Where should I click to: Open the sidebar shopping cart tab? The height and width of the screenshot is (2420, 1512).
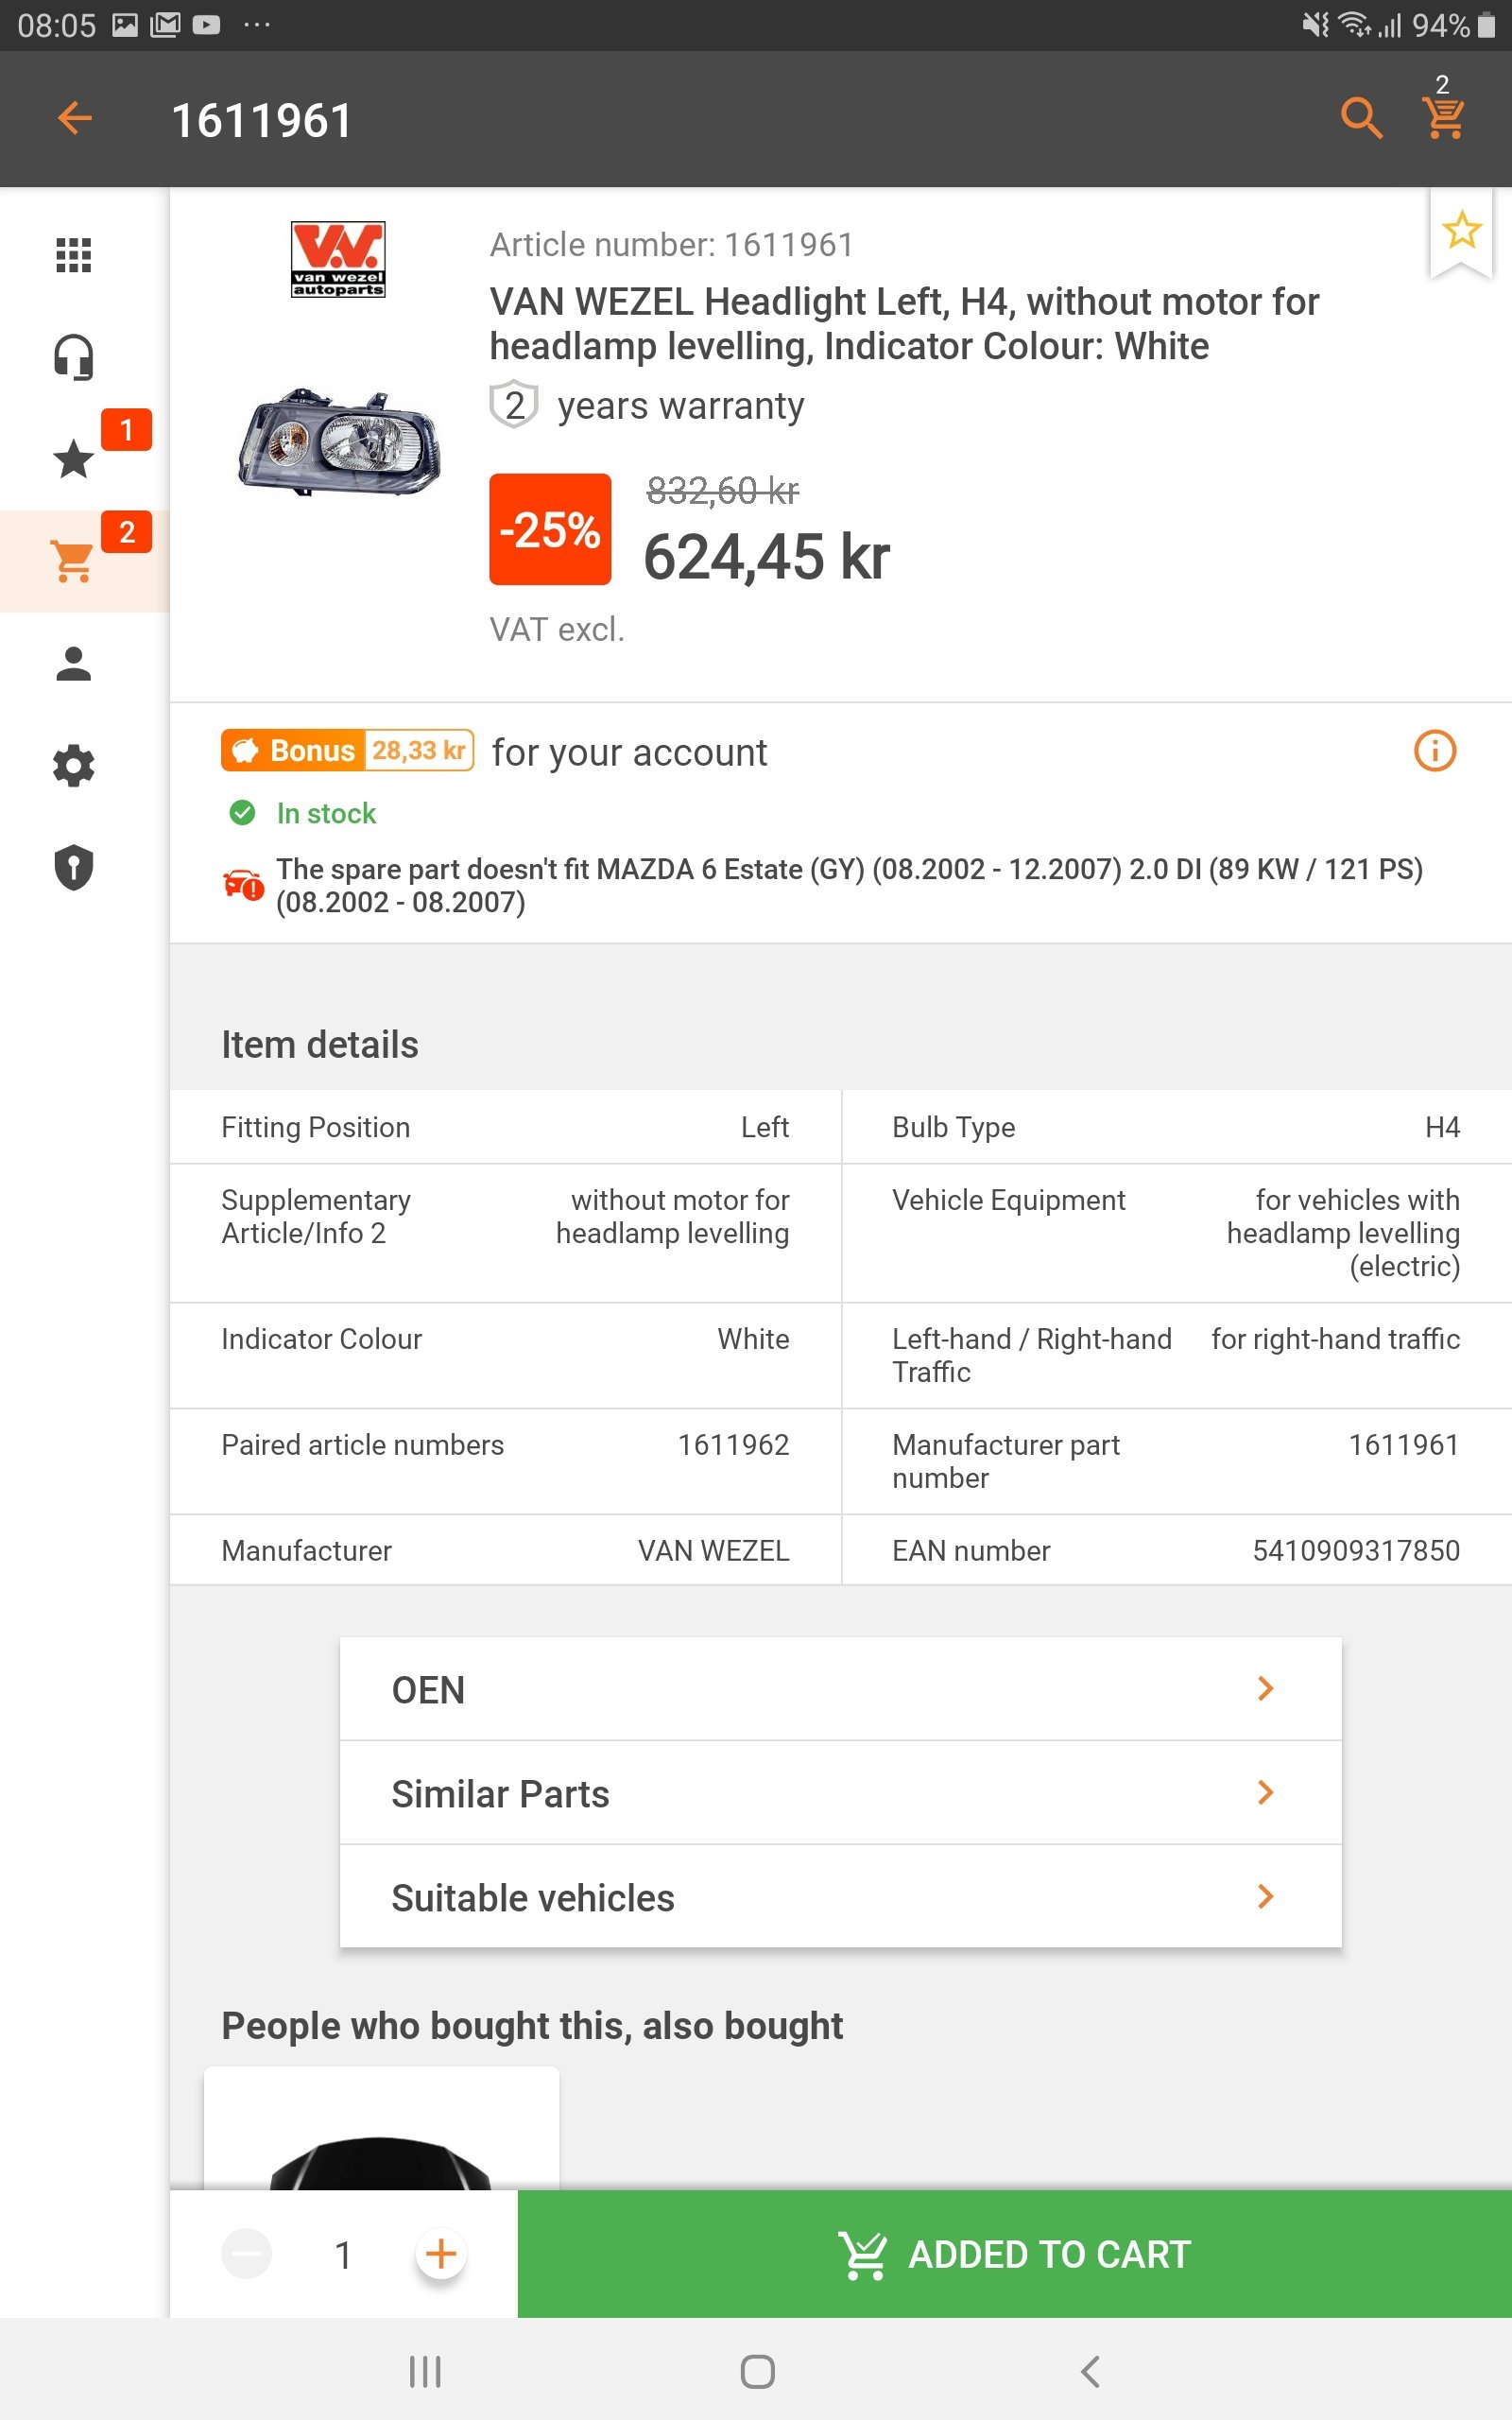(x=73, y=561)
